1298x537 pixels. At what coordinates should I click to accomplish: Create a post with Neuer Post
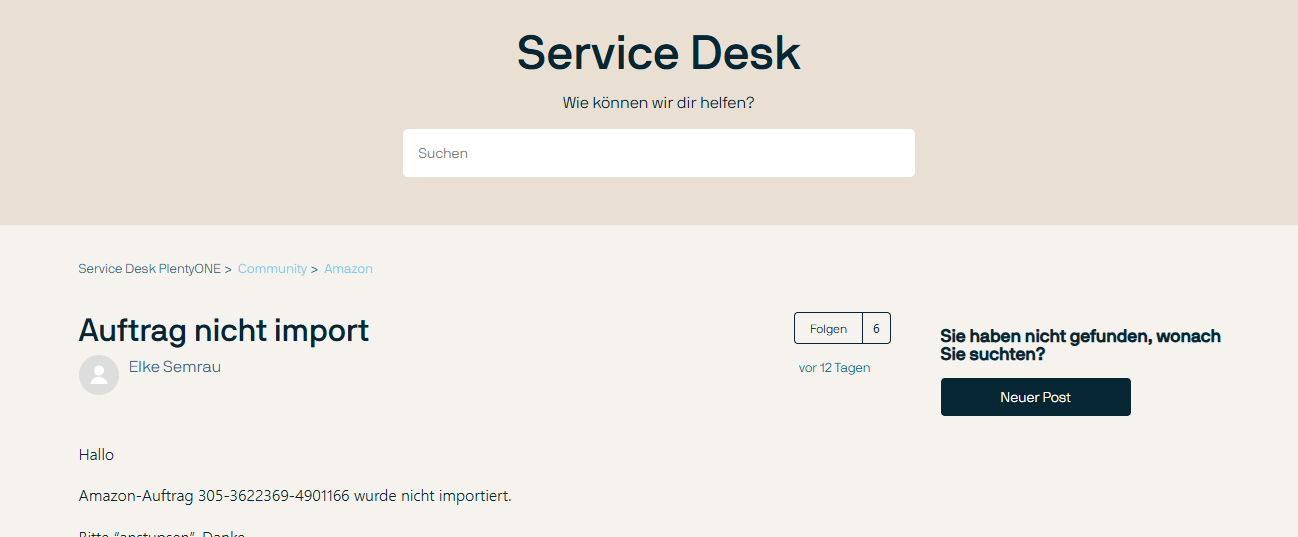pyautogui.click(x=1035, y=397)
